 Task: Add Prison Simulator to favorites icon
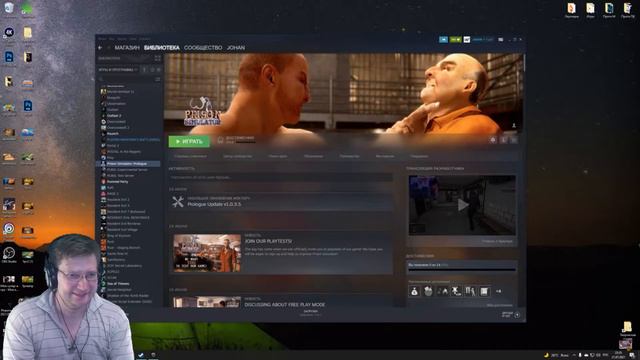click(514, 140)
